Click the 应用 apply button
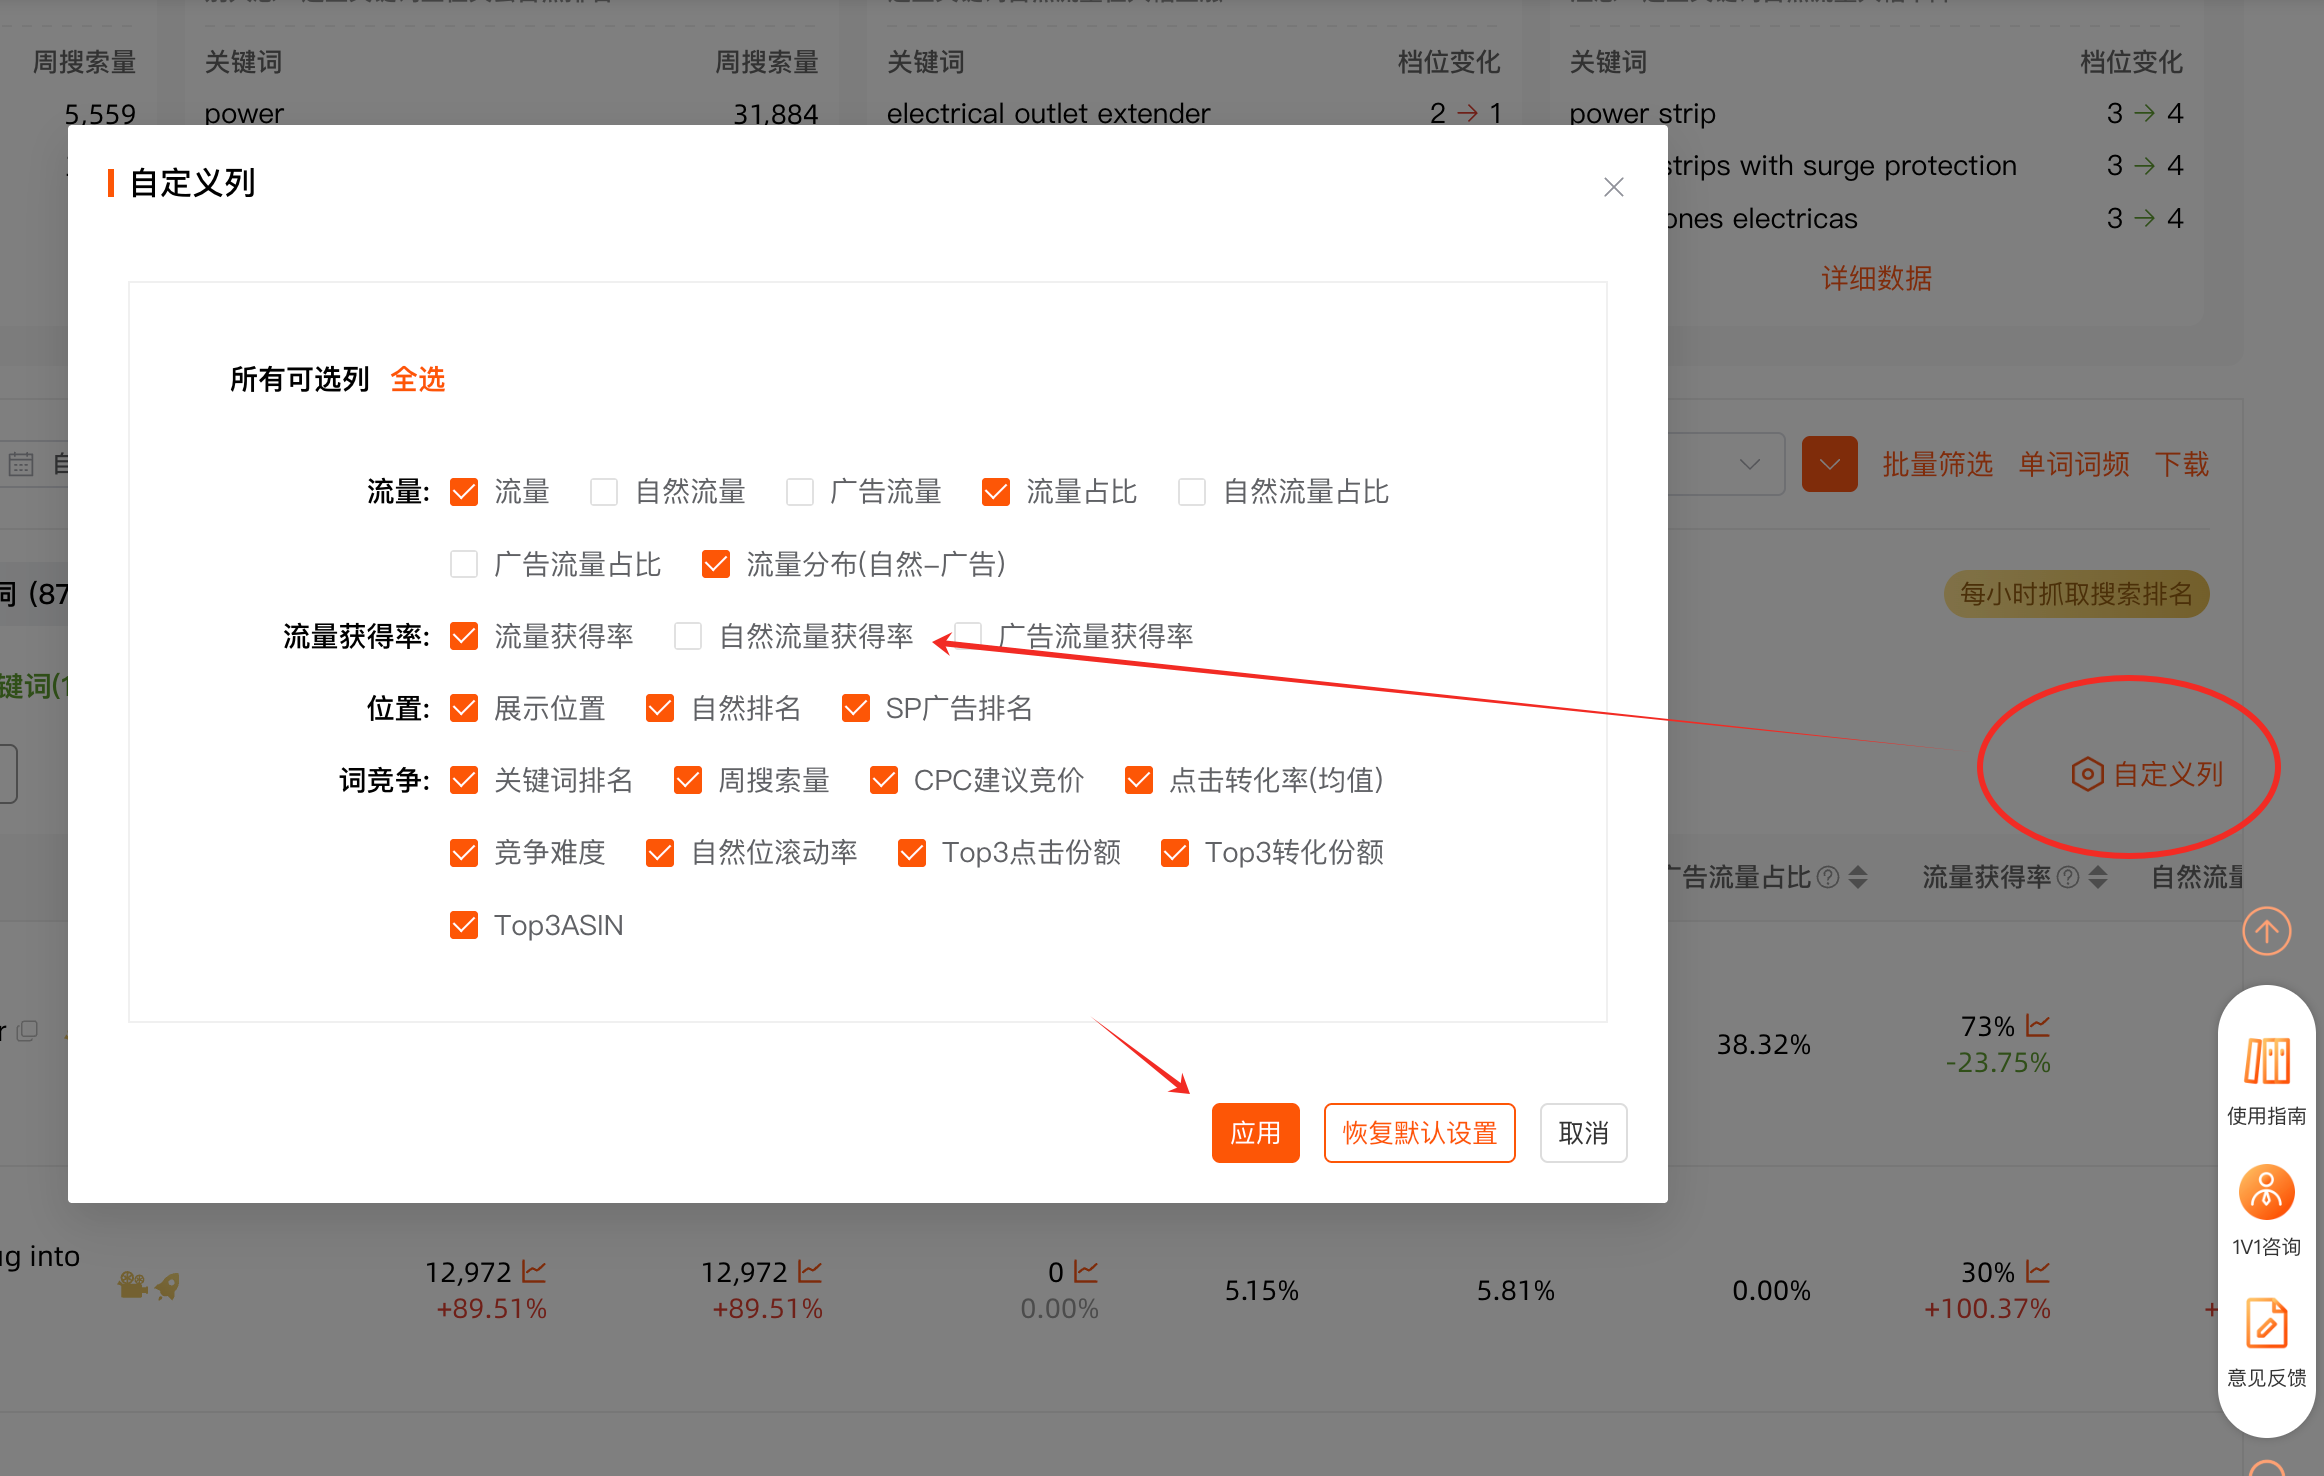The image size is (2324, 1476). tap(1255, 1133)
